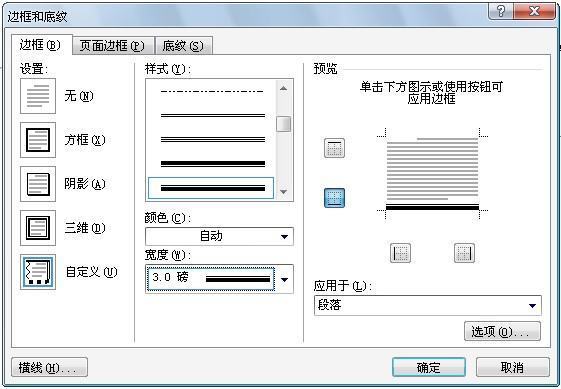This screenshot has height=389, width=561.
Task: Click the 自定义 (Custom) border setting icon
Action: tap(38, 272)
